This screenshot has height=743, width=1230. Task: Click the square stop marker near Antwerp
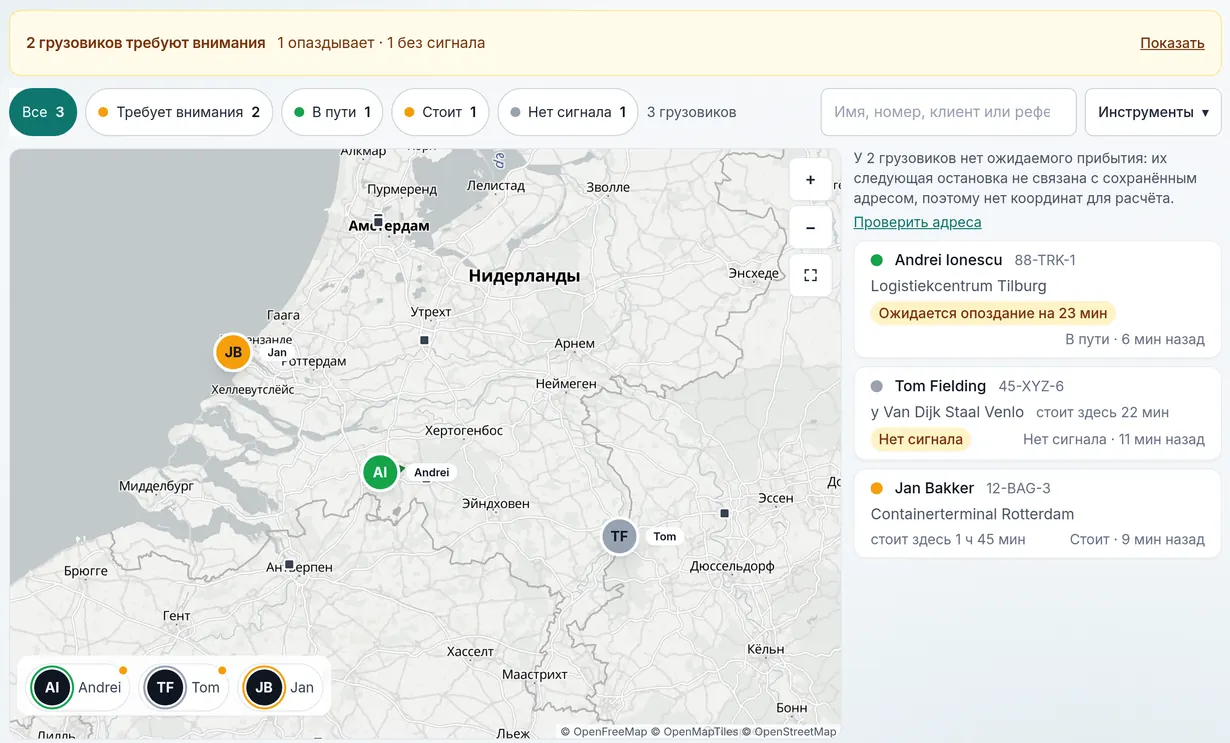(x=289, y=565)
